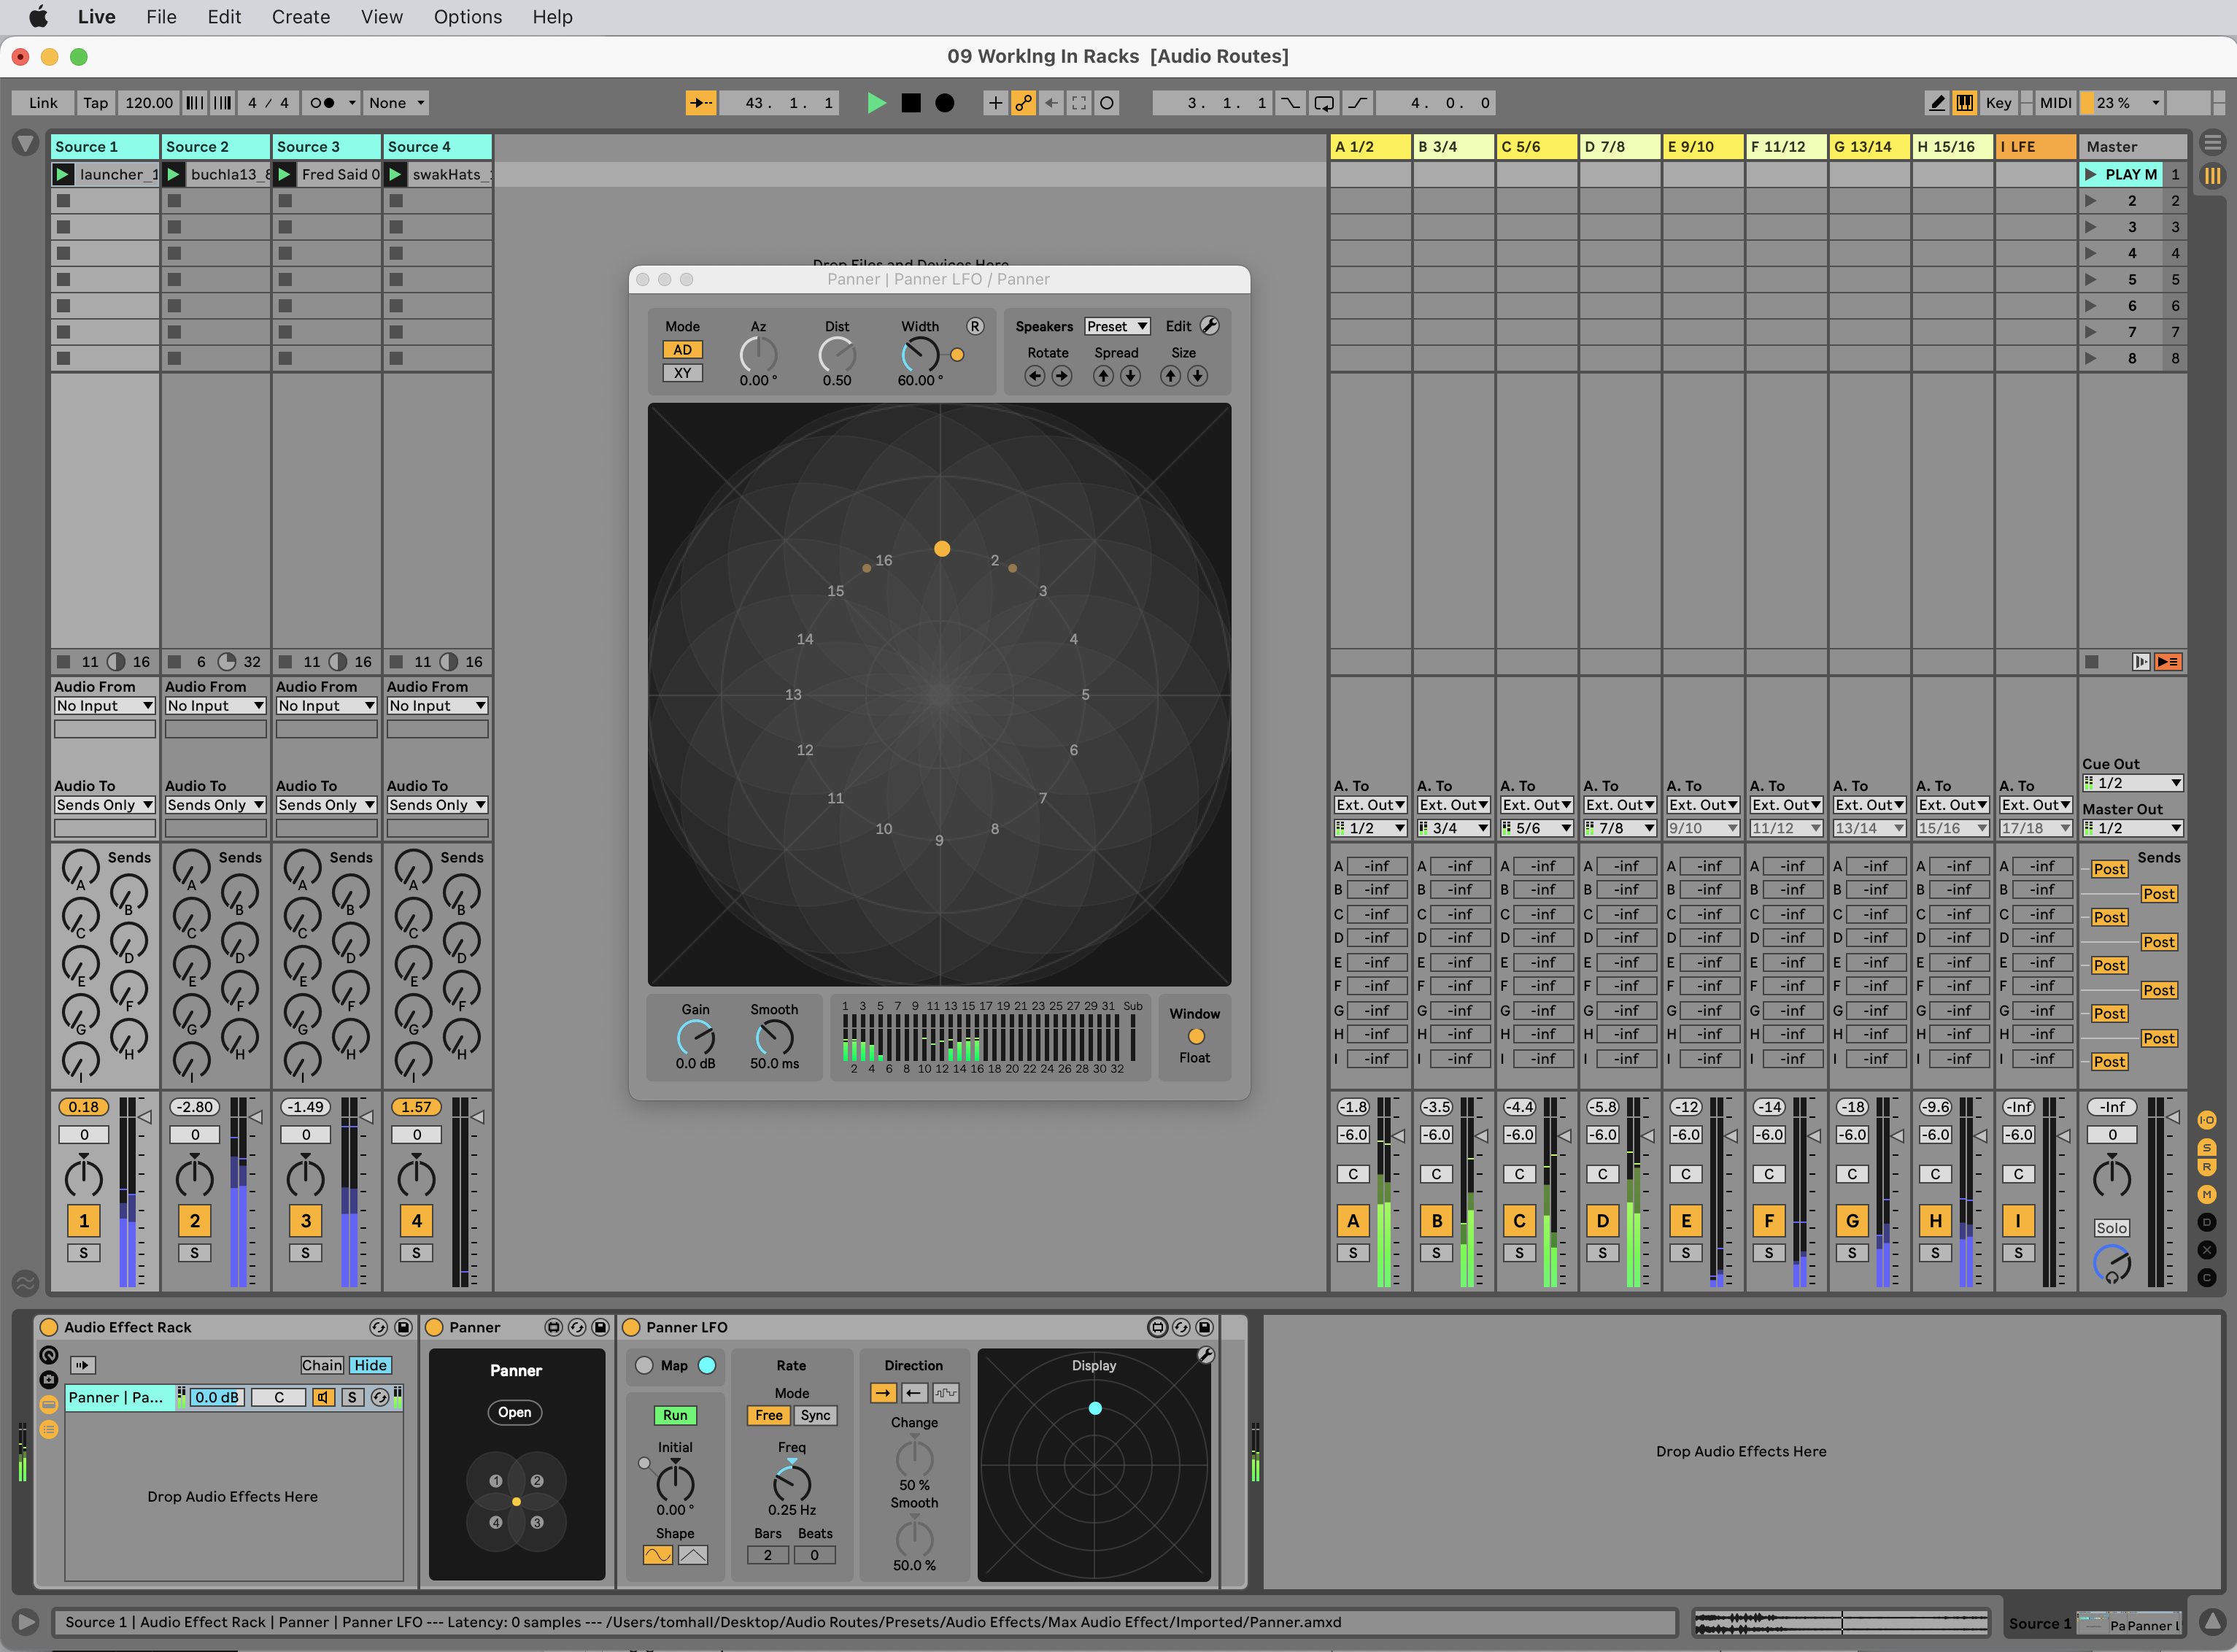Open Source 1 Audio To dropdown
The height and width of the screenshot is (1652, 2237).
pyautogui.click(x=104, y=805)
